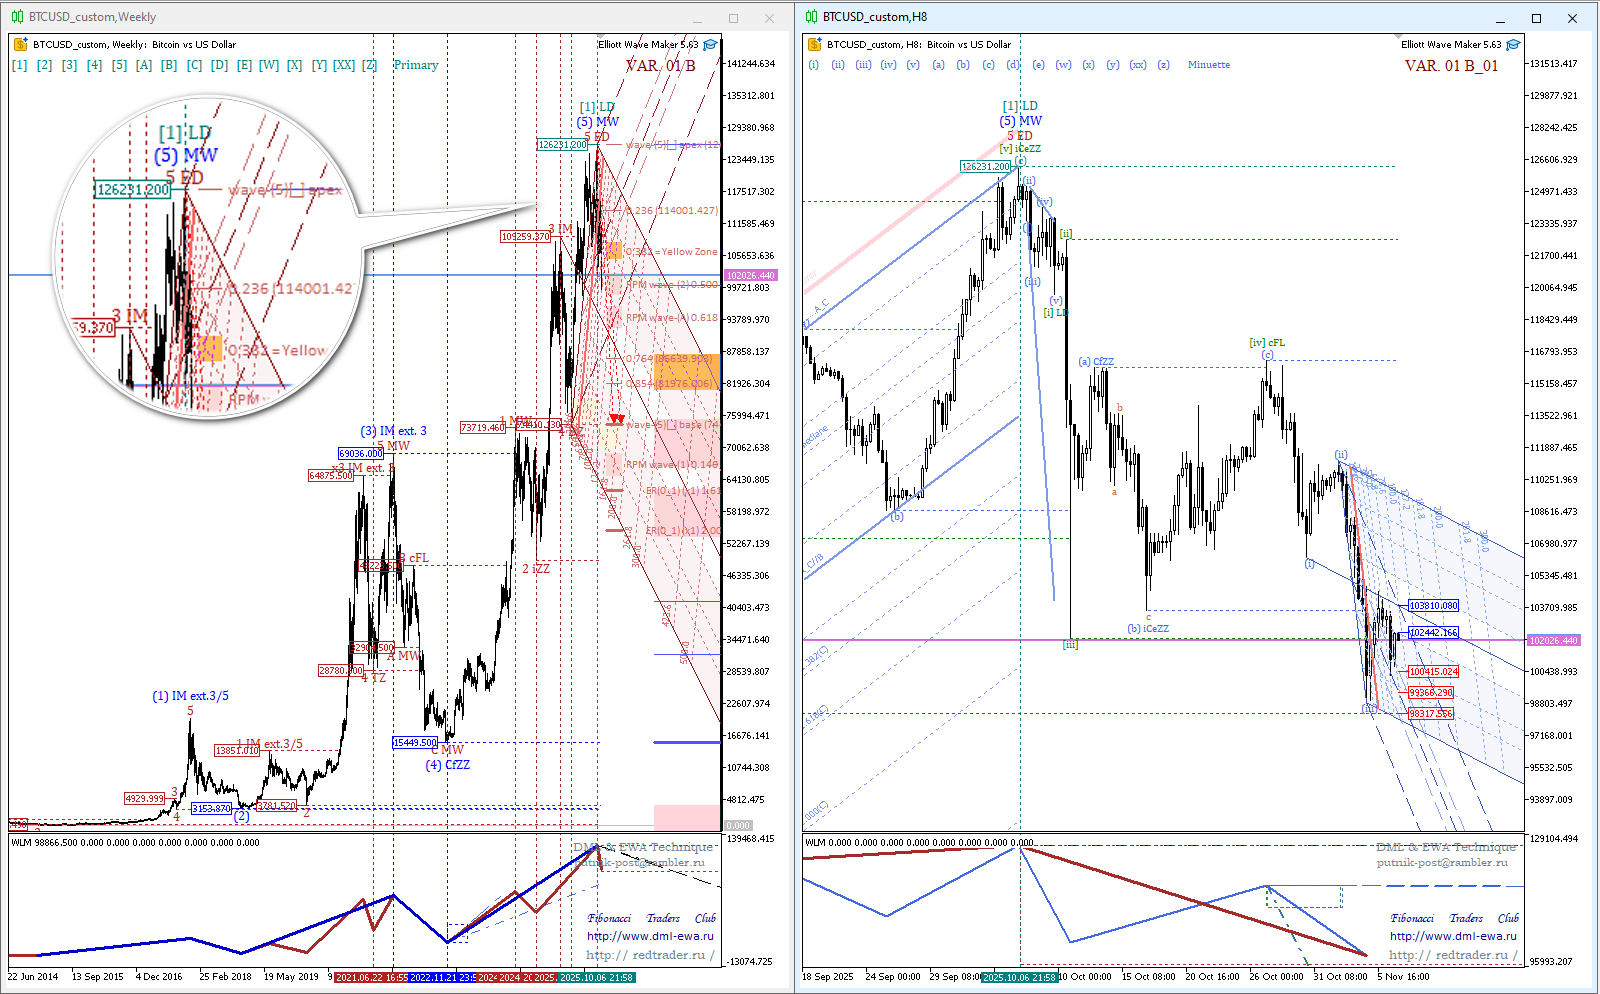Open VAR. 01 B_01 variant selector
The image size is (1600, 994).
[x=1451, y=66]
